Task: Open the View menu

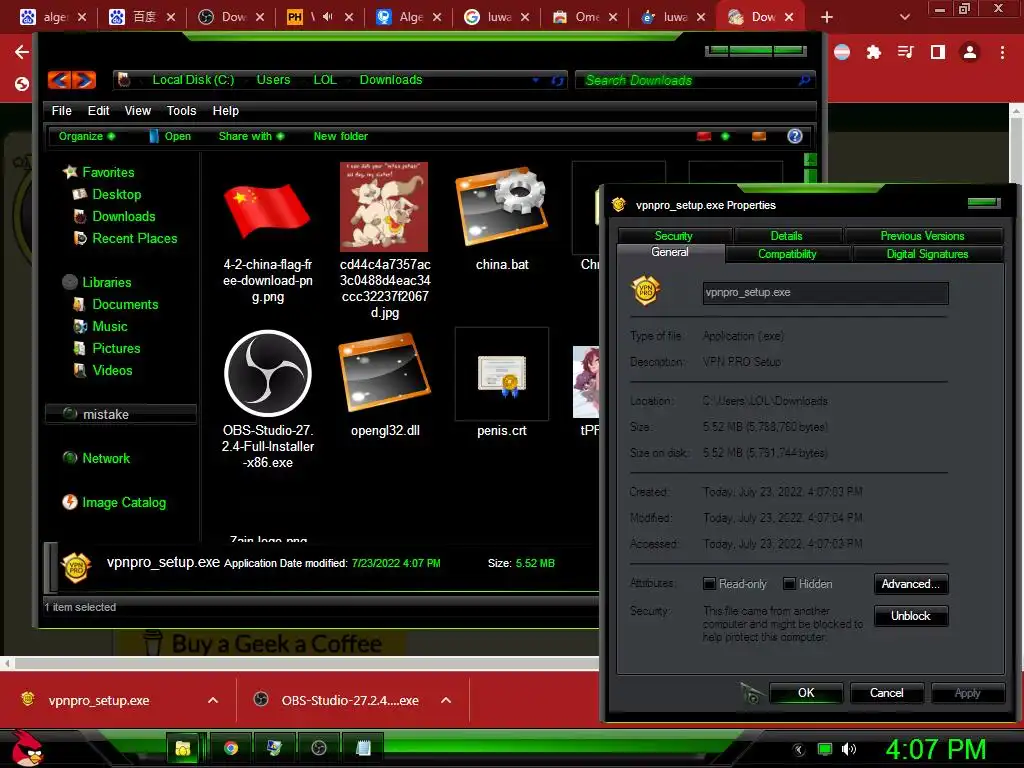Action: click(138, 110)
